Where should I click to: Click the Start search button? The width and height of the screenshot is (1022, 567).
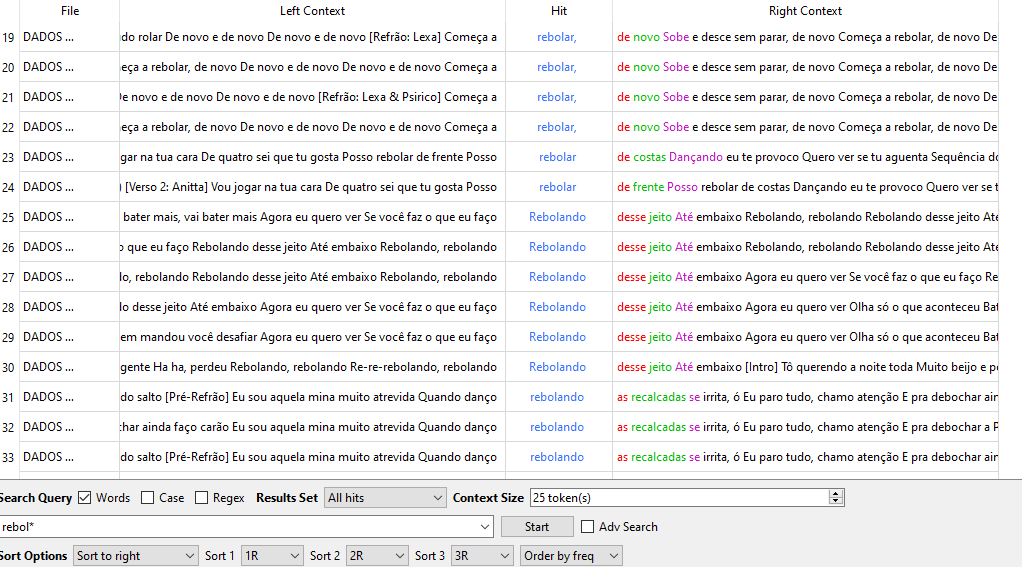[537, 527]
